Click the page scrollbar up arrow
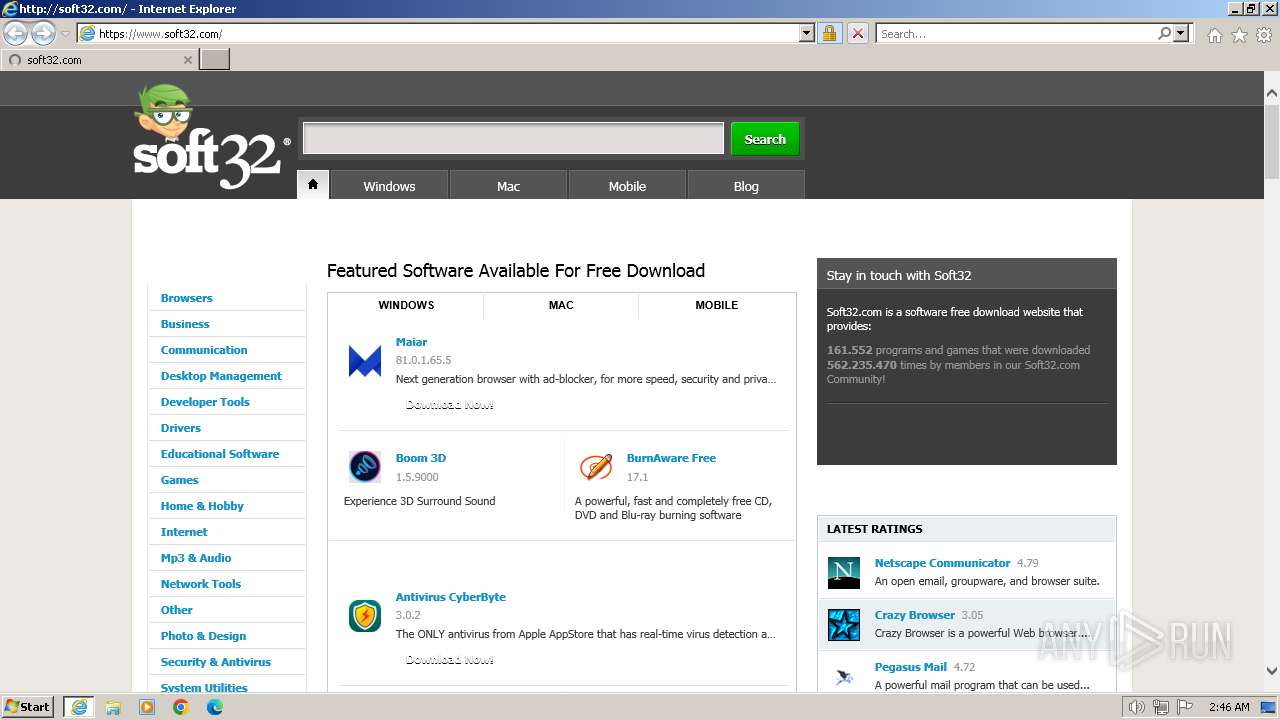The height and width of the screenshot is (720, 1280). click(1271, 93)
